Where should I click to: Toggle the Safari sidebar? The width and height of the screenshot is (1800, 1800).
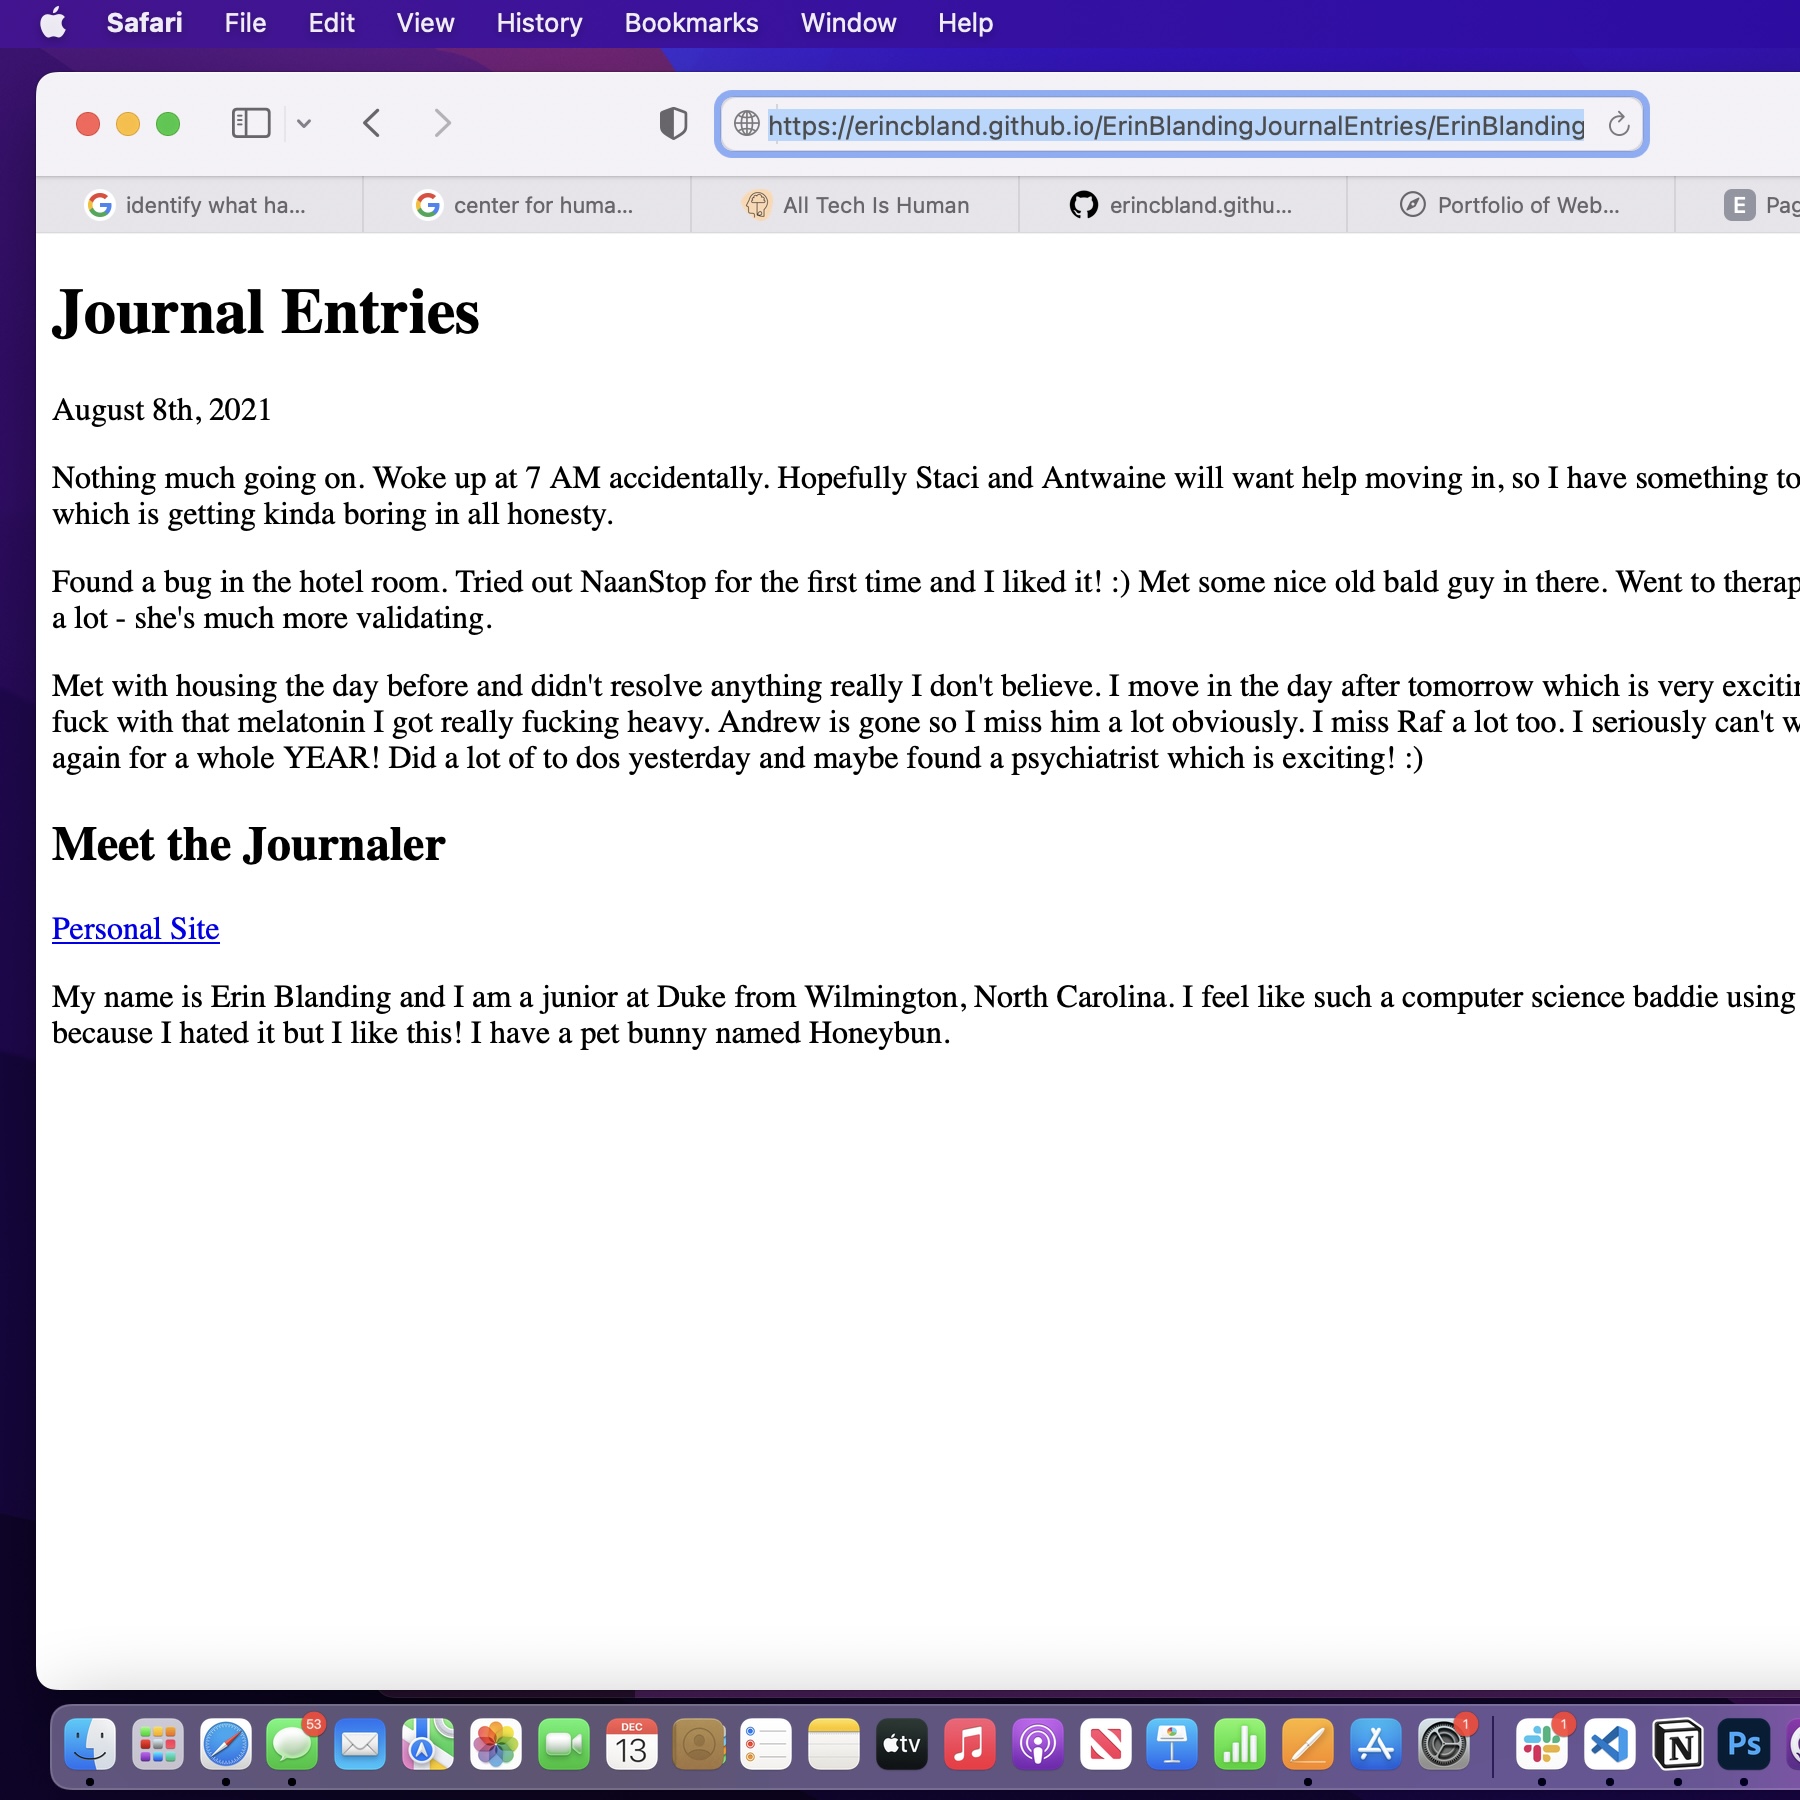[250, 124]
